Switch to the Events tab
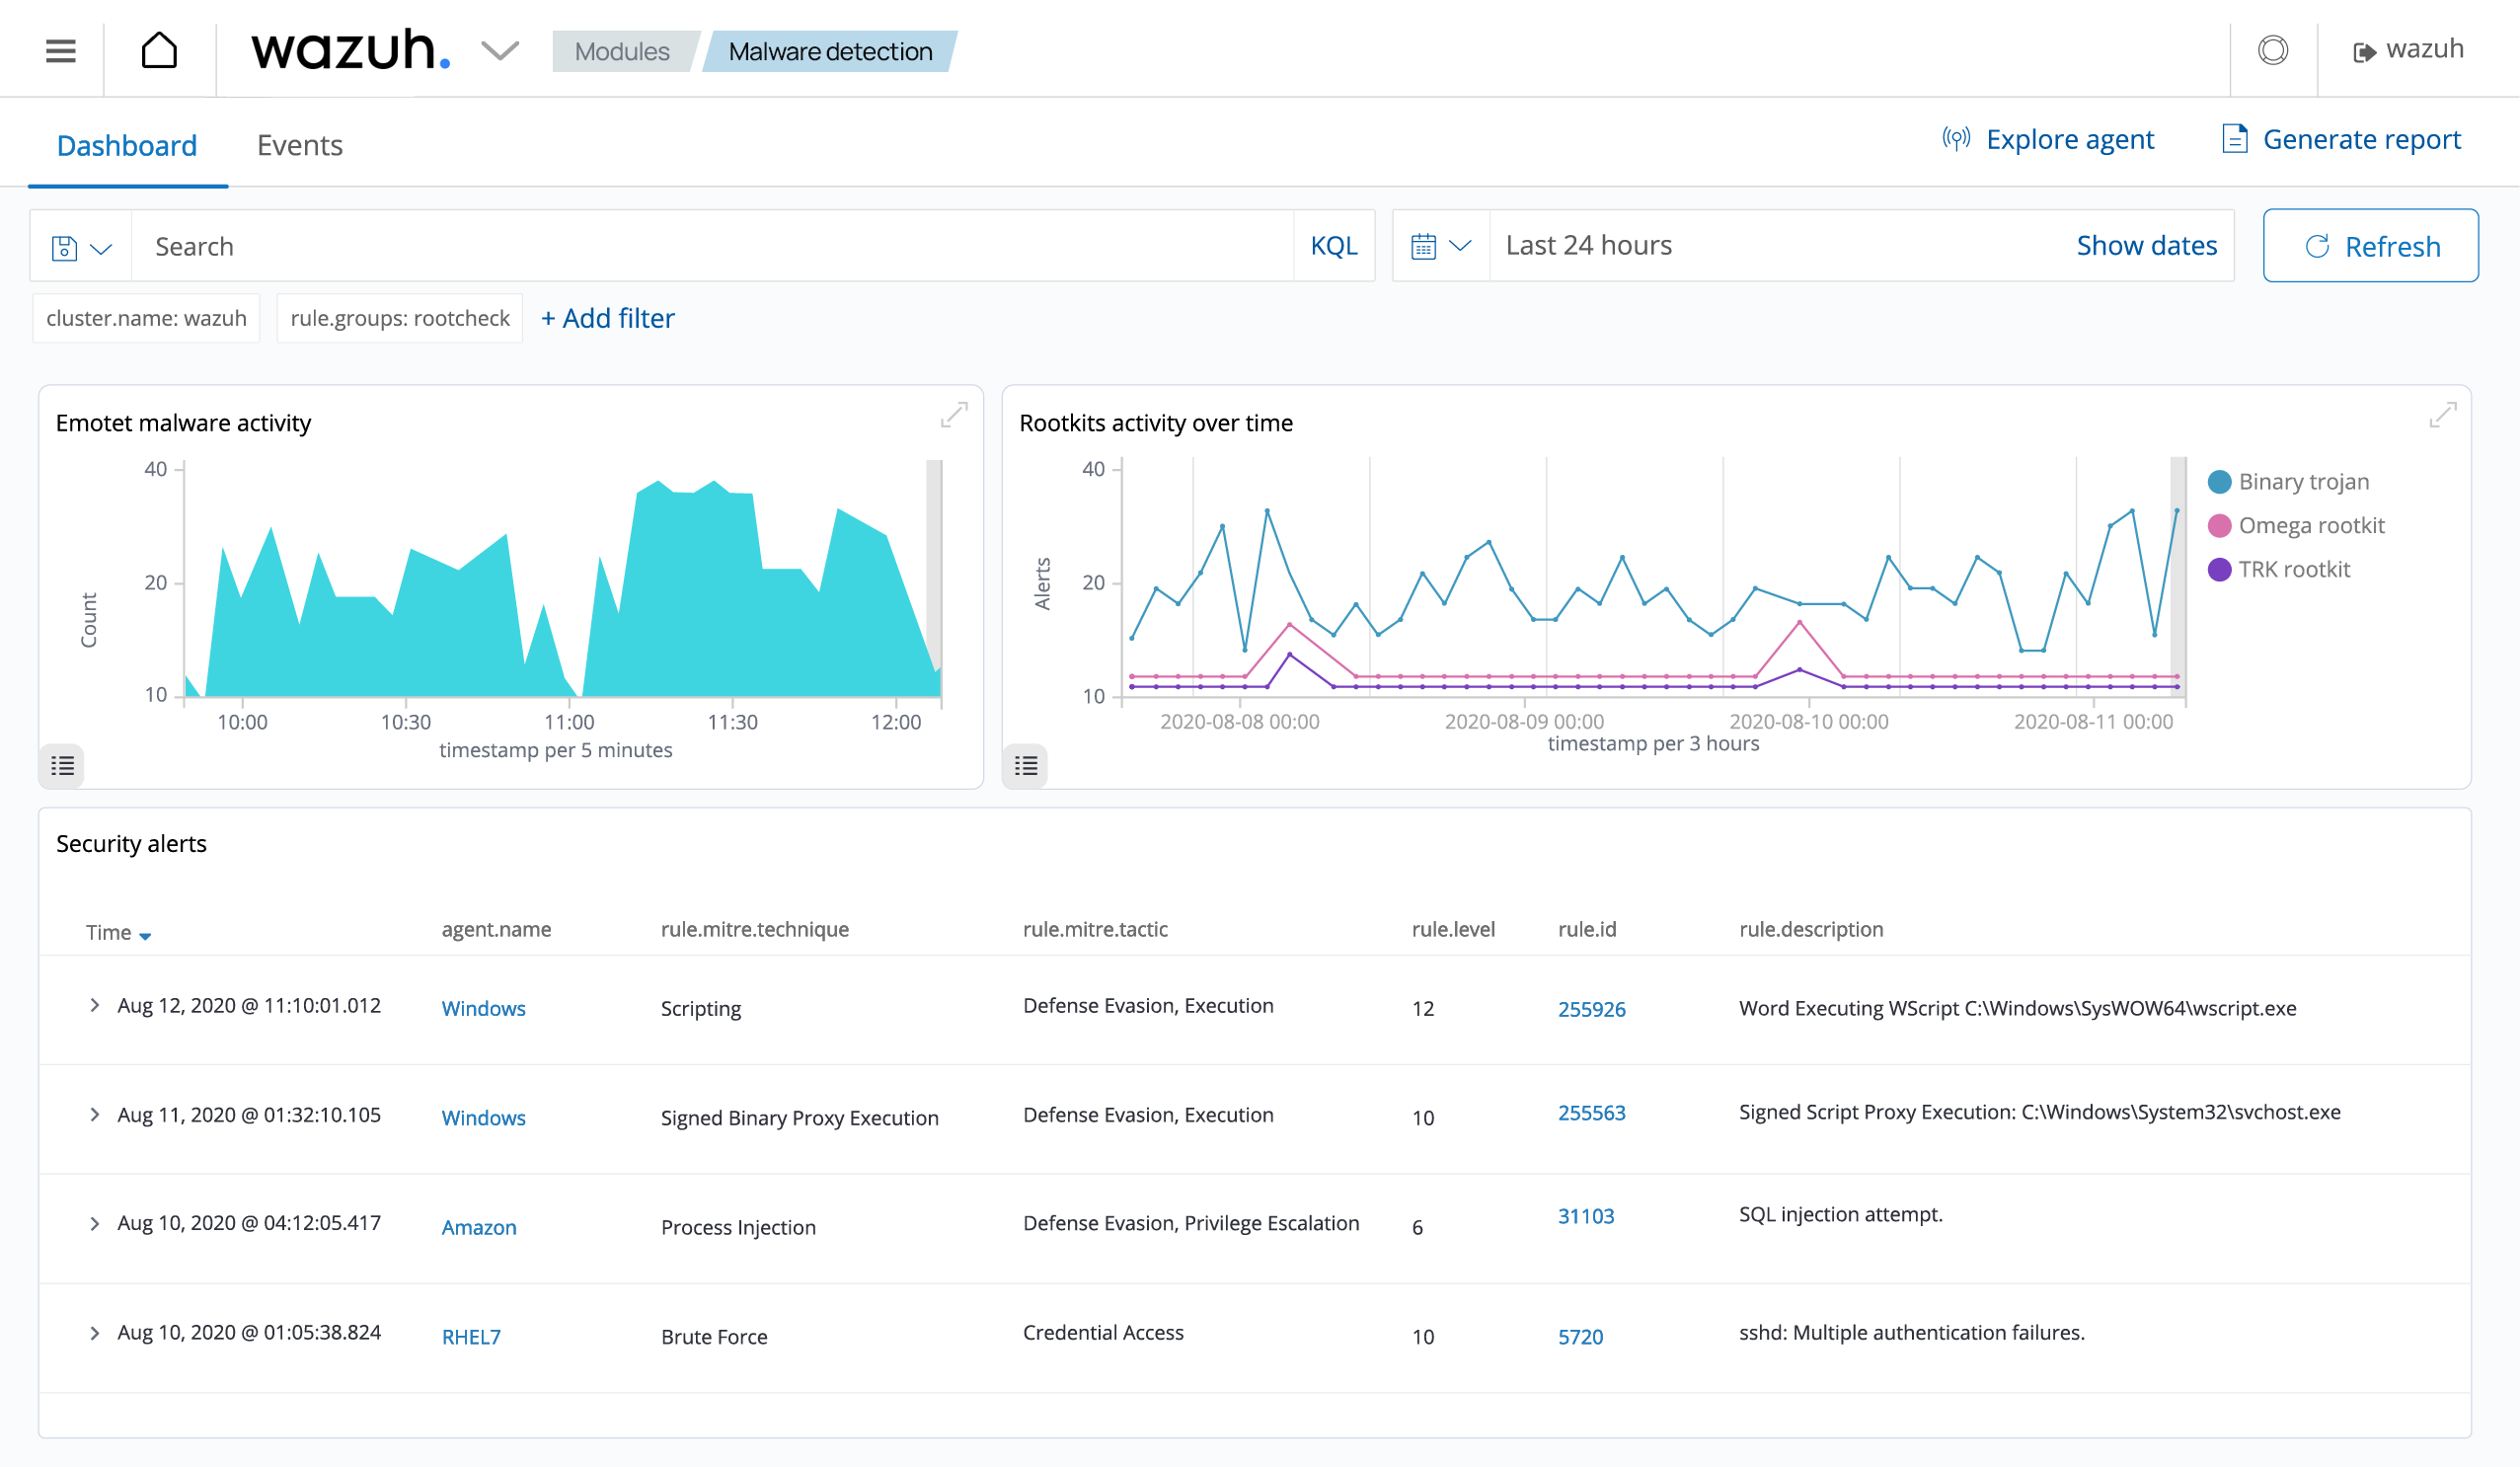Viewport: 2520px width, 1467px height. (299, 146)
